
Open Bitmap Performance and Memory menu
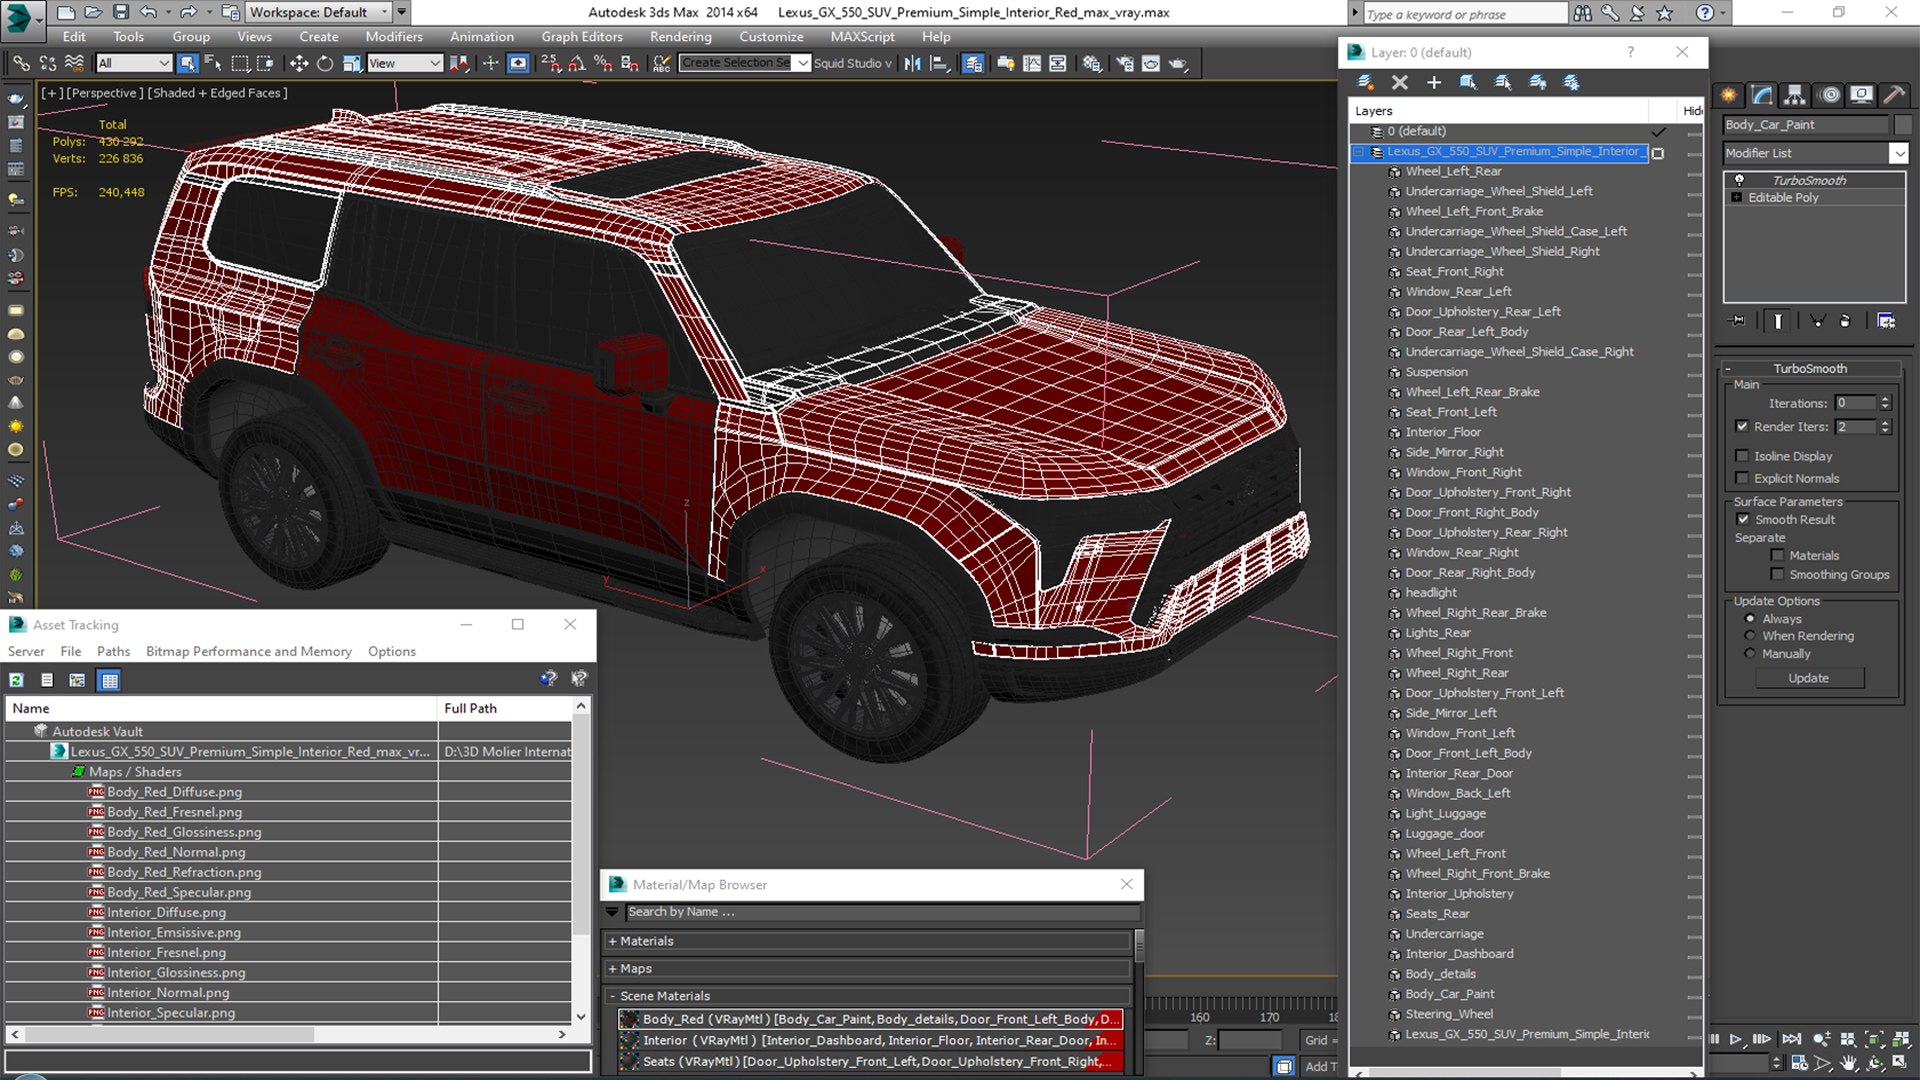249,651
